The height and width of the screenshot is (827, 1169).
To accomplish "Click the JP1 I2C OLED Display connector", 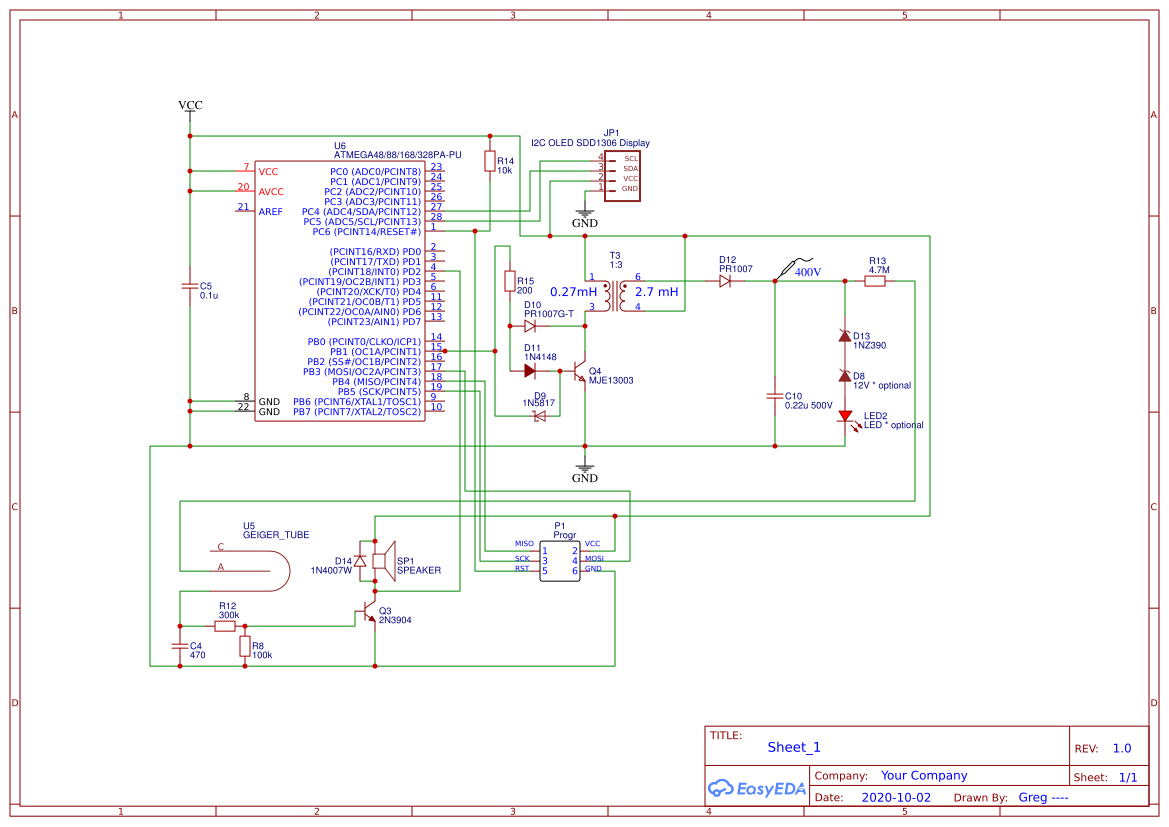I will (x=623, y=178).
